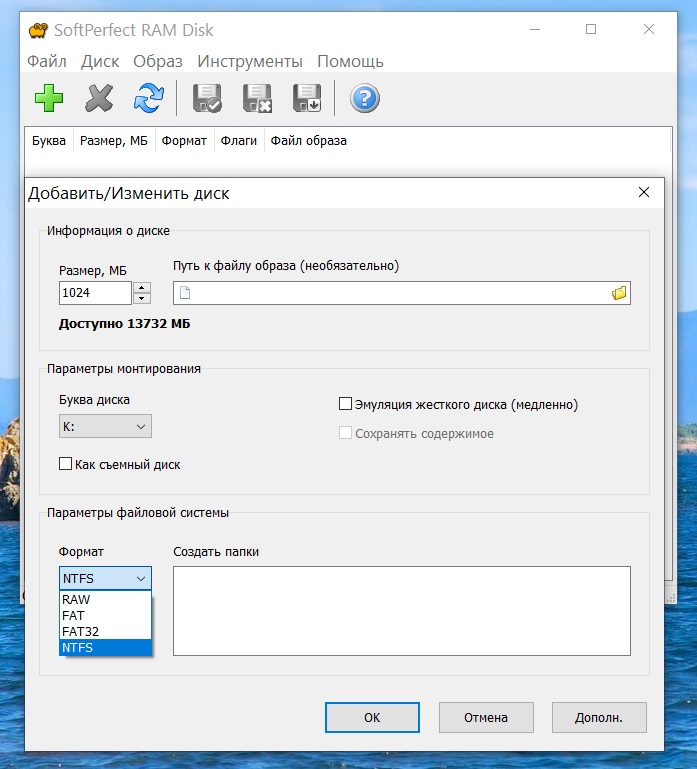The width and height of the screenshot is (697, 769).
Task: Open the Инструменты menu
Action: pos(250,61)
